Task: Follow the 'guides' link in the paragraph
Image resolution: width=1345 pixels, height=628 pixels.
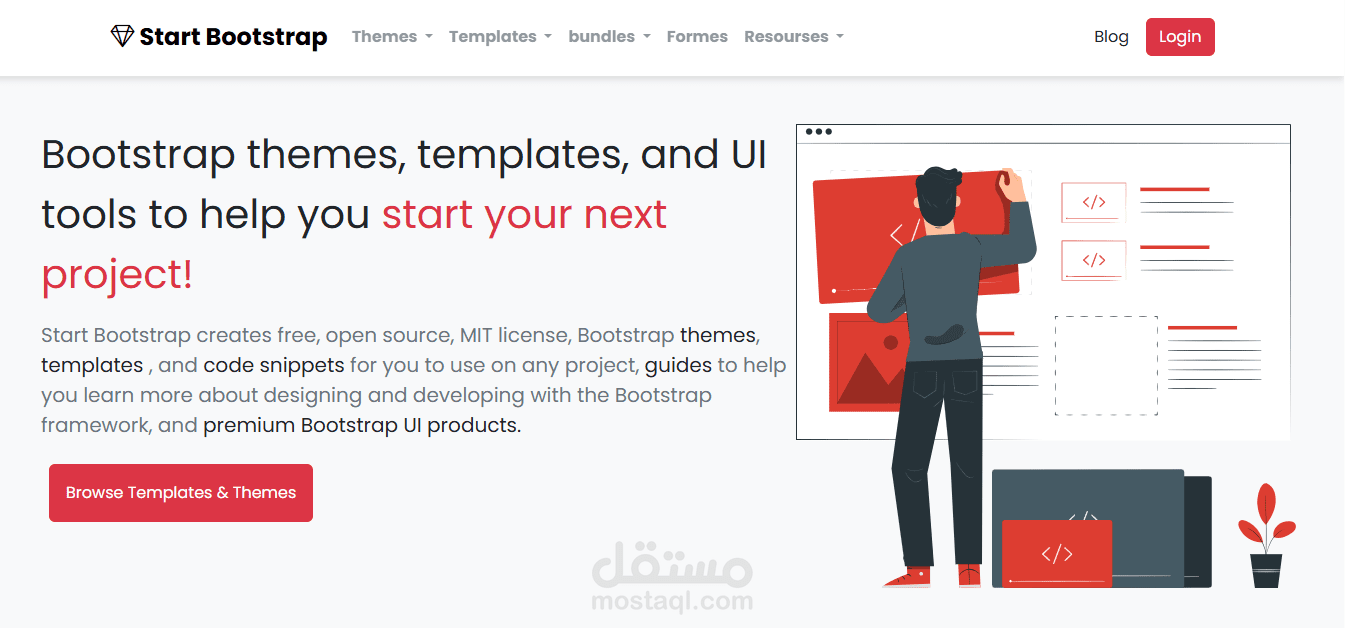Action: click(x=678, y=364)
